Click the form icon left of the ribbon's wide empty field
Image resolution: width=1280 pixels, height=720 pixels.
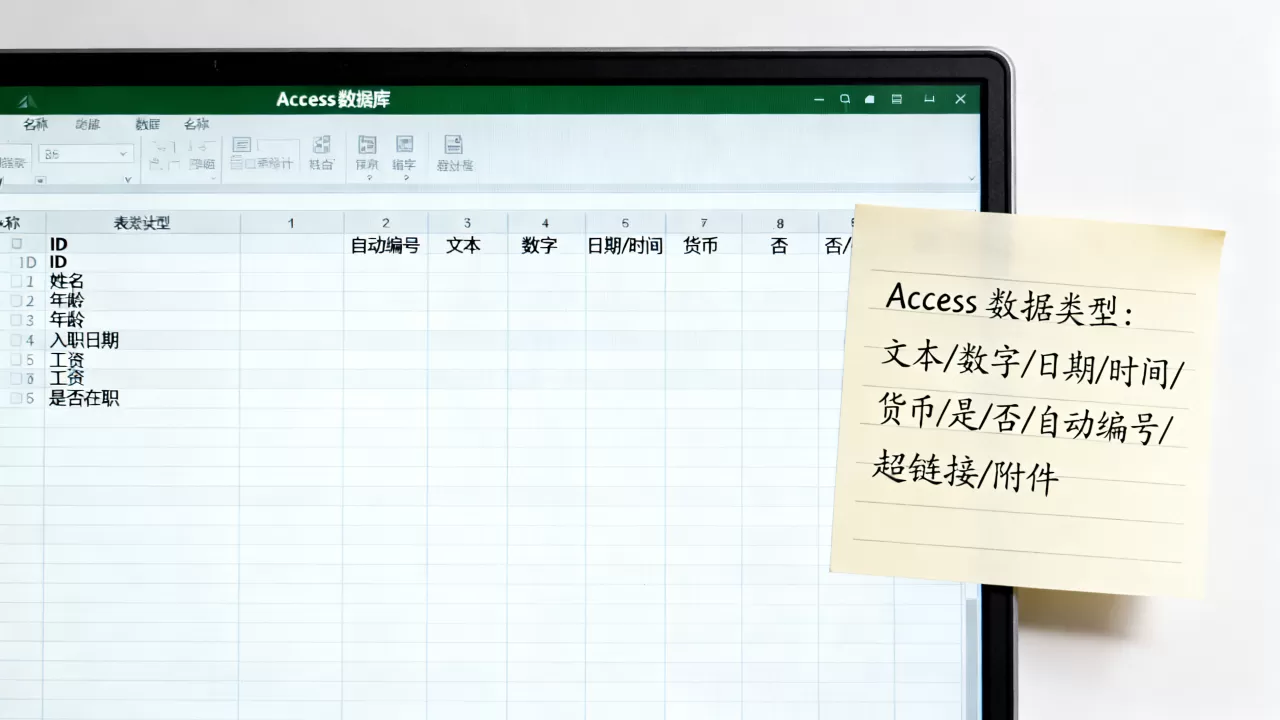242,145
